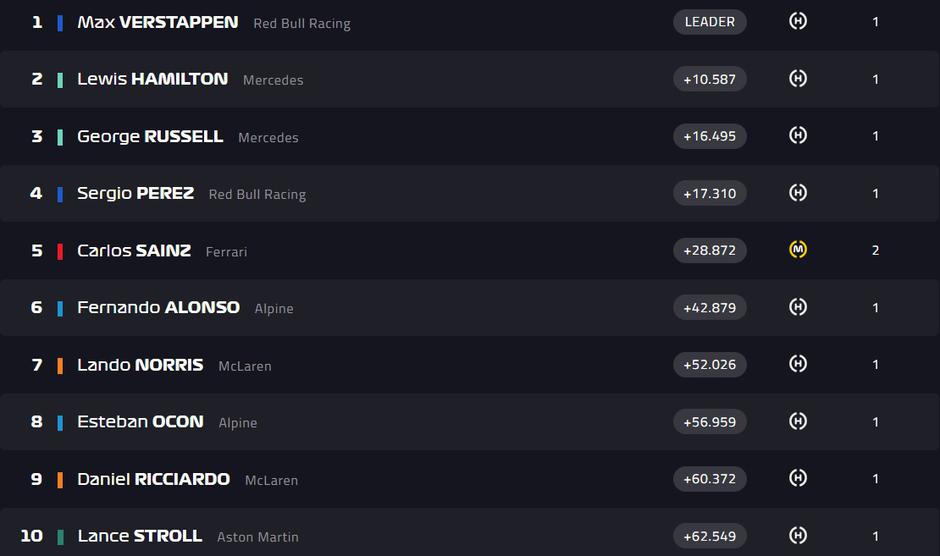Image resolution: width=940 pixels, height=556 pixels.
Task: Click Sainz's yellow medium tyre icon
Action: [798, 249]
